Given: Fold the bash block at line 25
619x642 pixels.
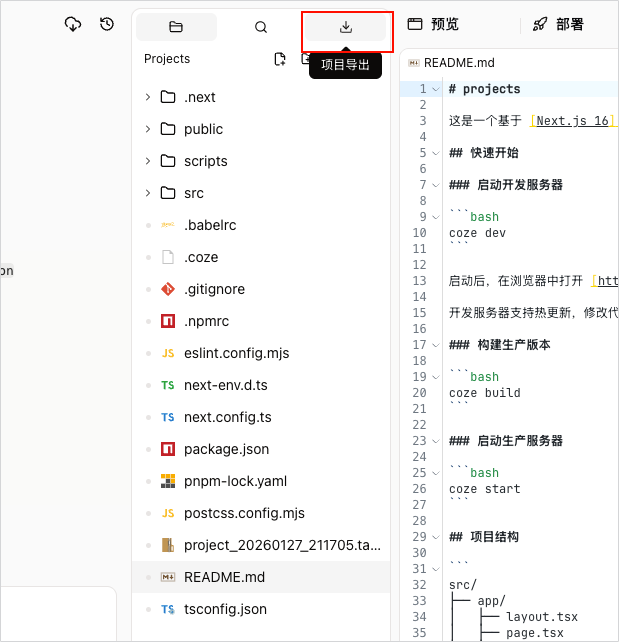Looking at the screenshot, I should click(436, 473).
